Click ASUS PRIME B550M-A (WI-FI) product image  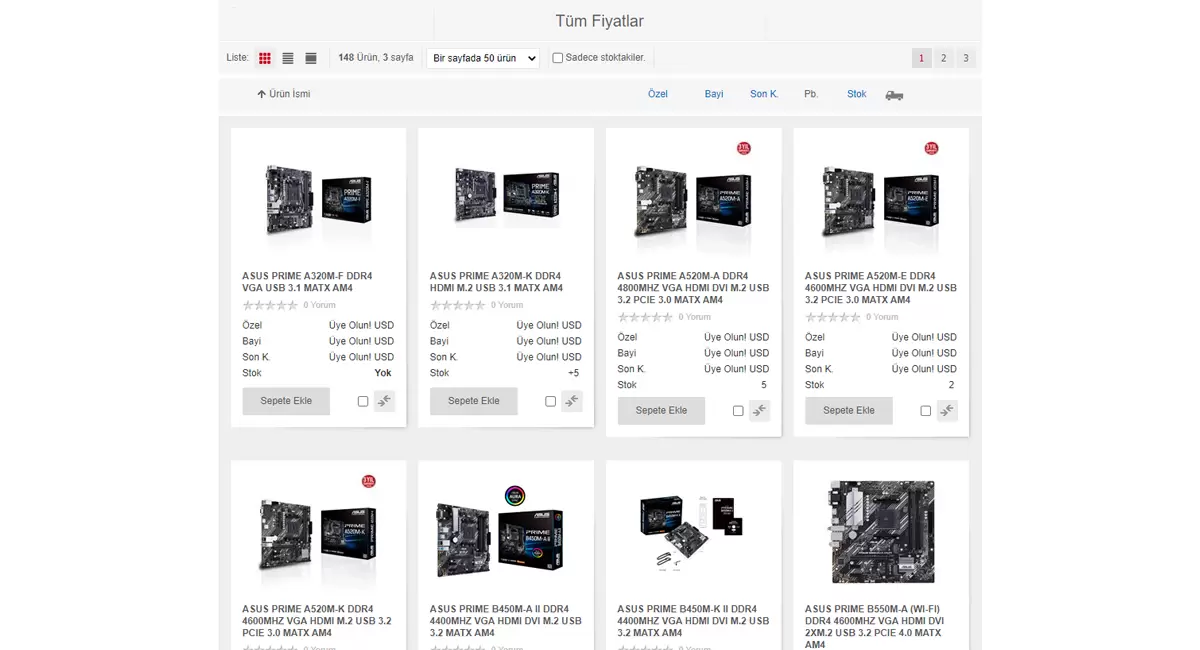coord(883,532)
